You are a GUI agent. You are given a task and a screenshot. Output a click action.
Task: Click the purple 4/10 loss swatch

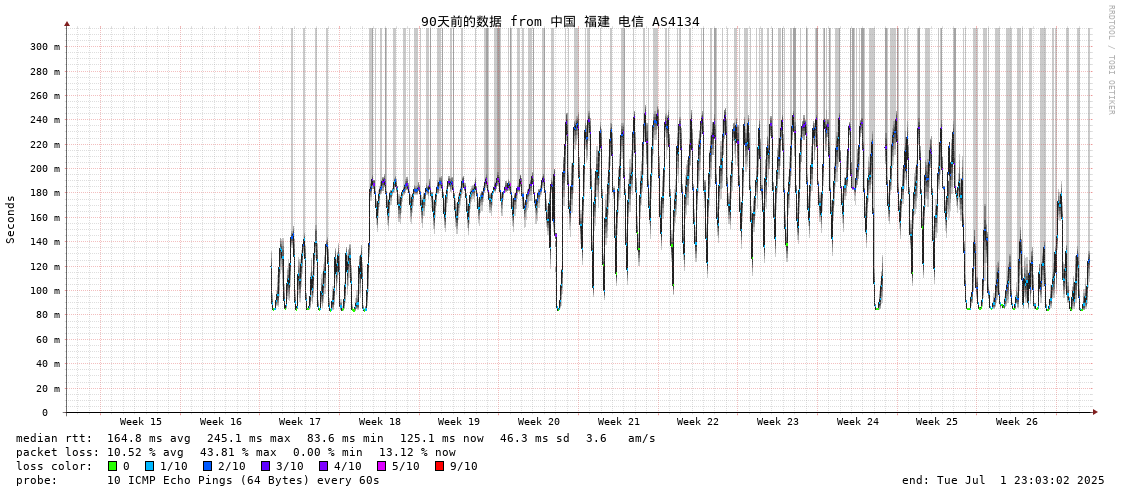[x=323, y=466]
